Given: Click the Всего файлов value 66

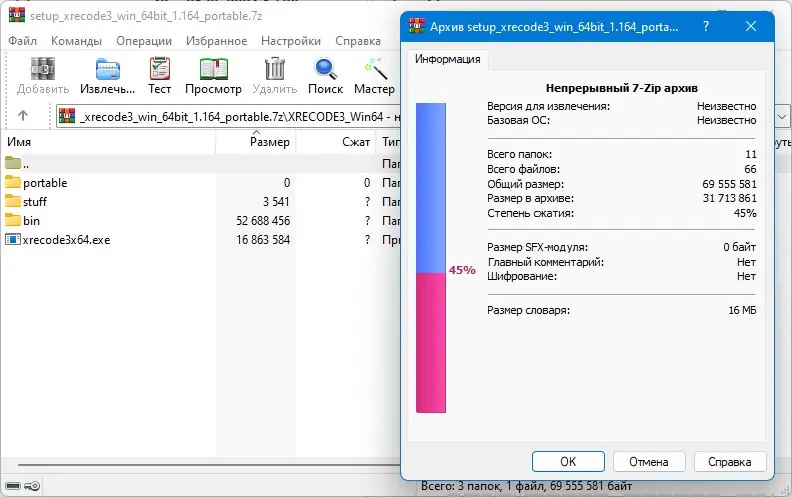Looking at the screenshot, I should coord(751,169).
